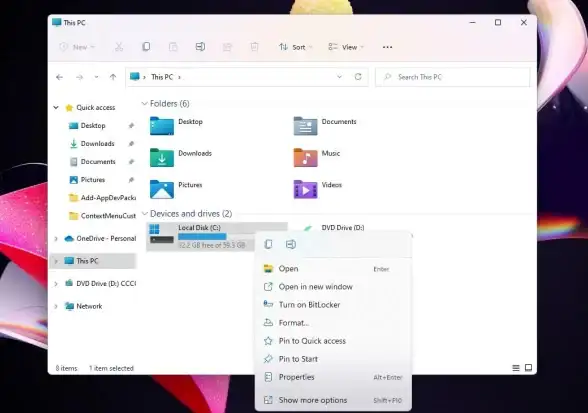Collapse the Folders (6) group

click(144, 104)
